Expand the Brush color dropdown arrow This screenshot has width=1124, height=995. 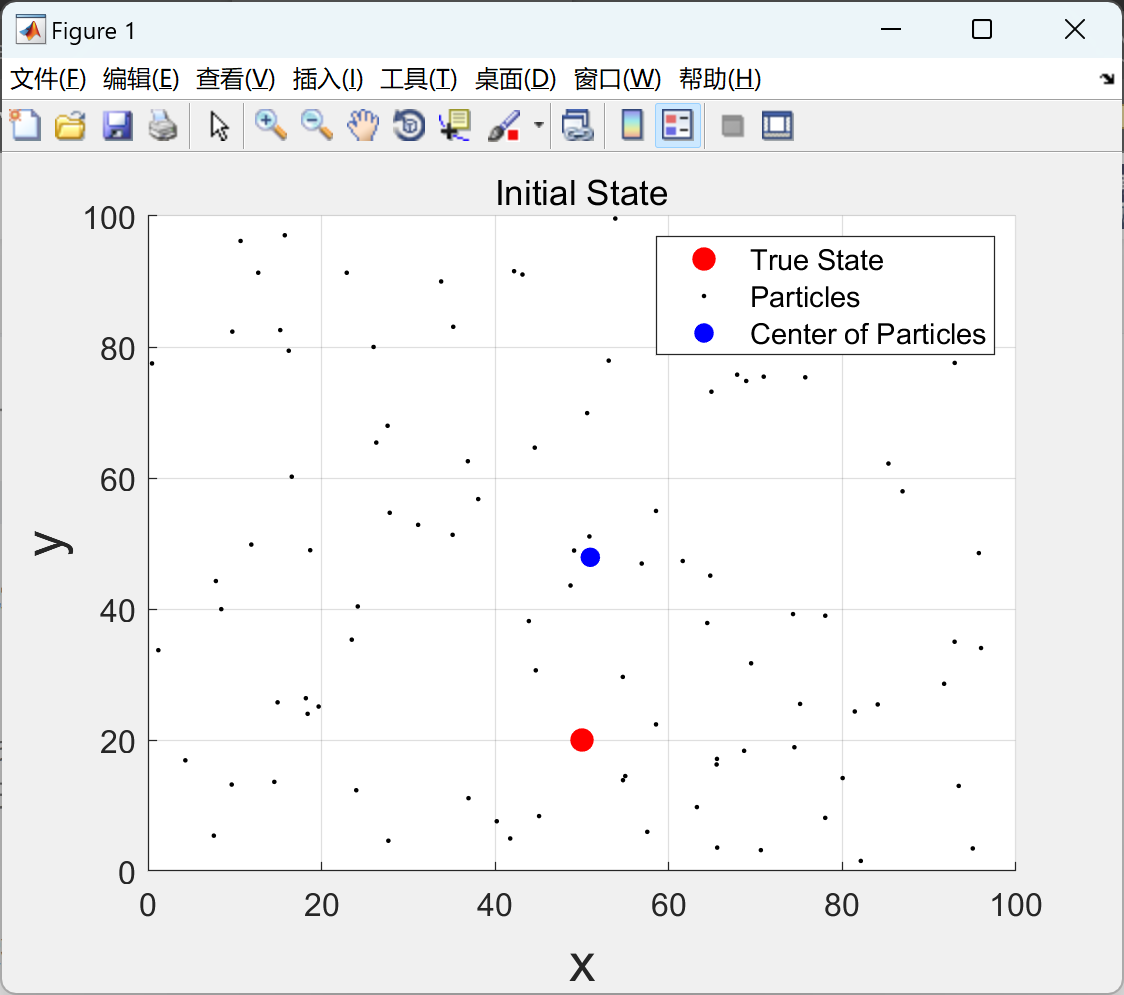pos(538,125)
